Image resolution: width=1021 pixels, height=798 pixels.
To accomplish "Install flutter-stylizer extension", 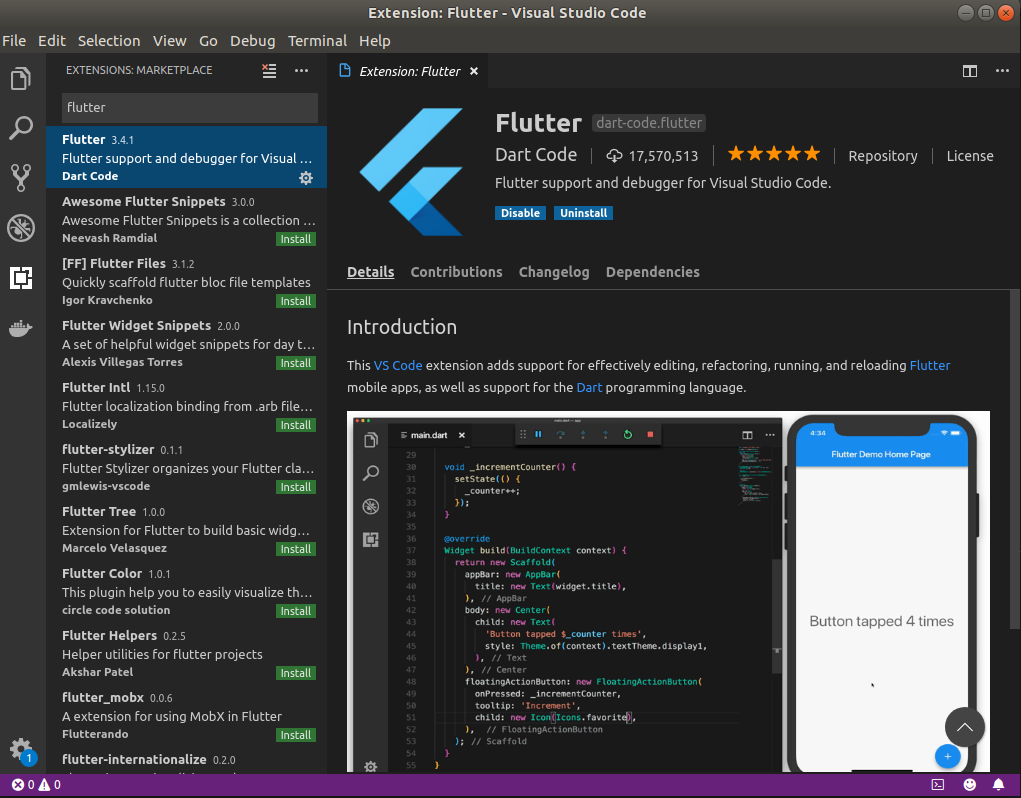I will pos(296,487).
